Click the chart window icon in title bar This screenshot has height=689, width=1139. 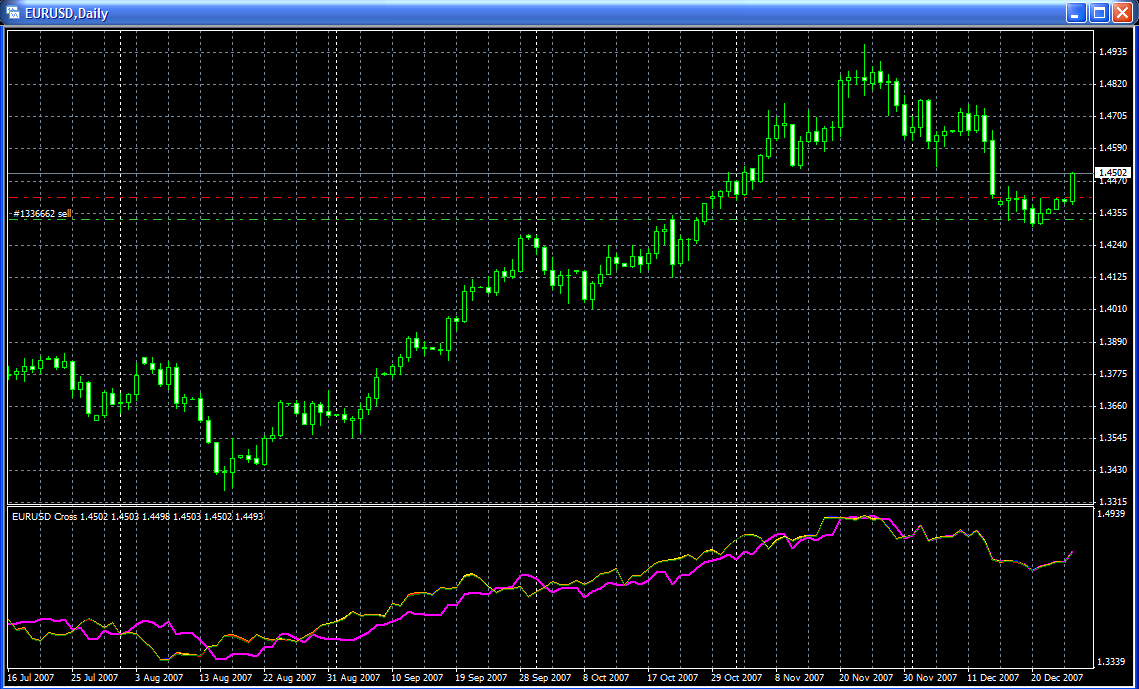click(x=14, y=13)
